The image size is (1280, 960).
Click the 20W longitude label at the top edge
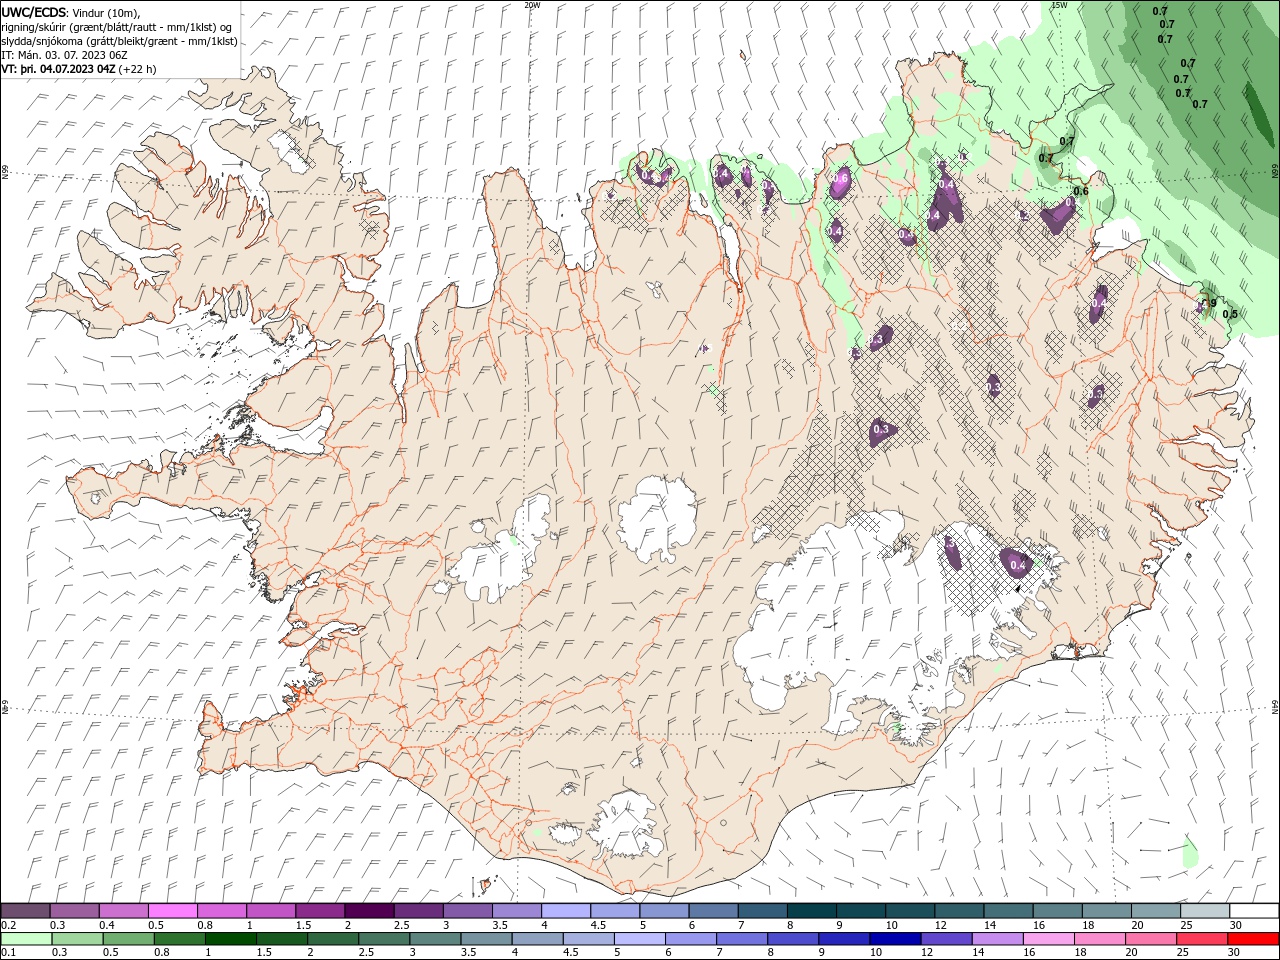[532, 5]
